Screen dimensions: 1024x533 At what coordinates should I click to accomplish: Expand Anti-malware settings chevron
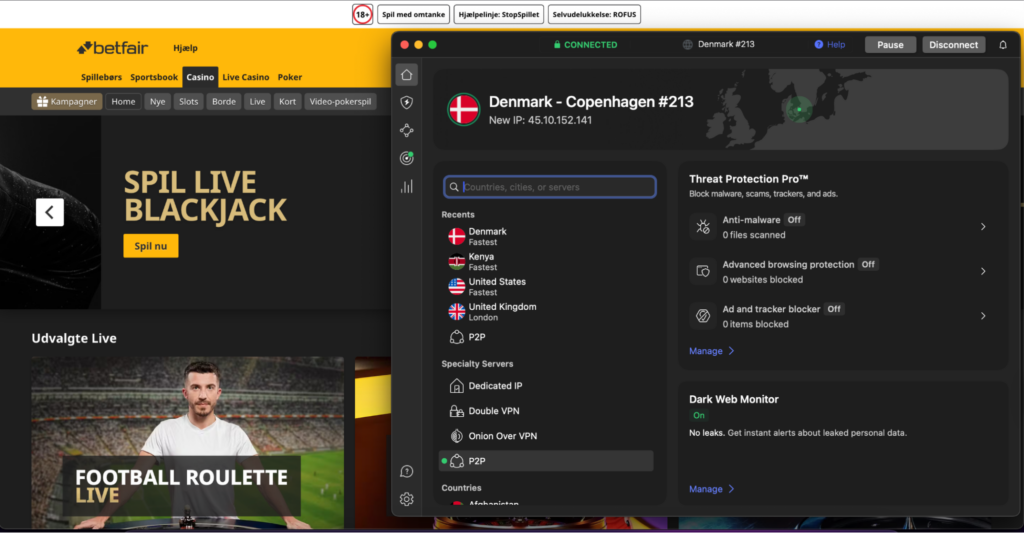(983, 227)
